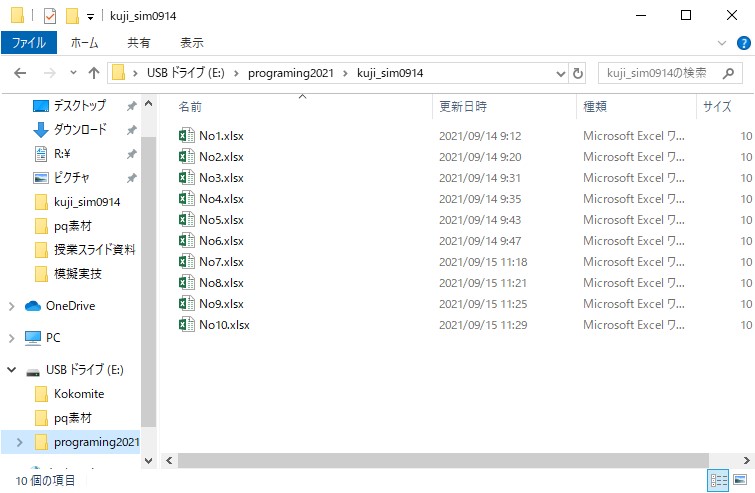This screenshot has height=493, width=755.
Task: Expand the PC tree node
Action: (x=12, y=338)
